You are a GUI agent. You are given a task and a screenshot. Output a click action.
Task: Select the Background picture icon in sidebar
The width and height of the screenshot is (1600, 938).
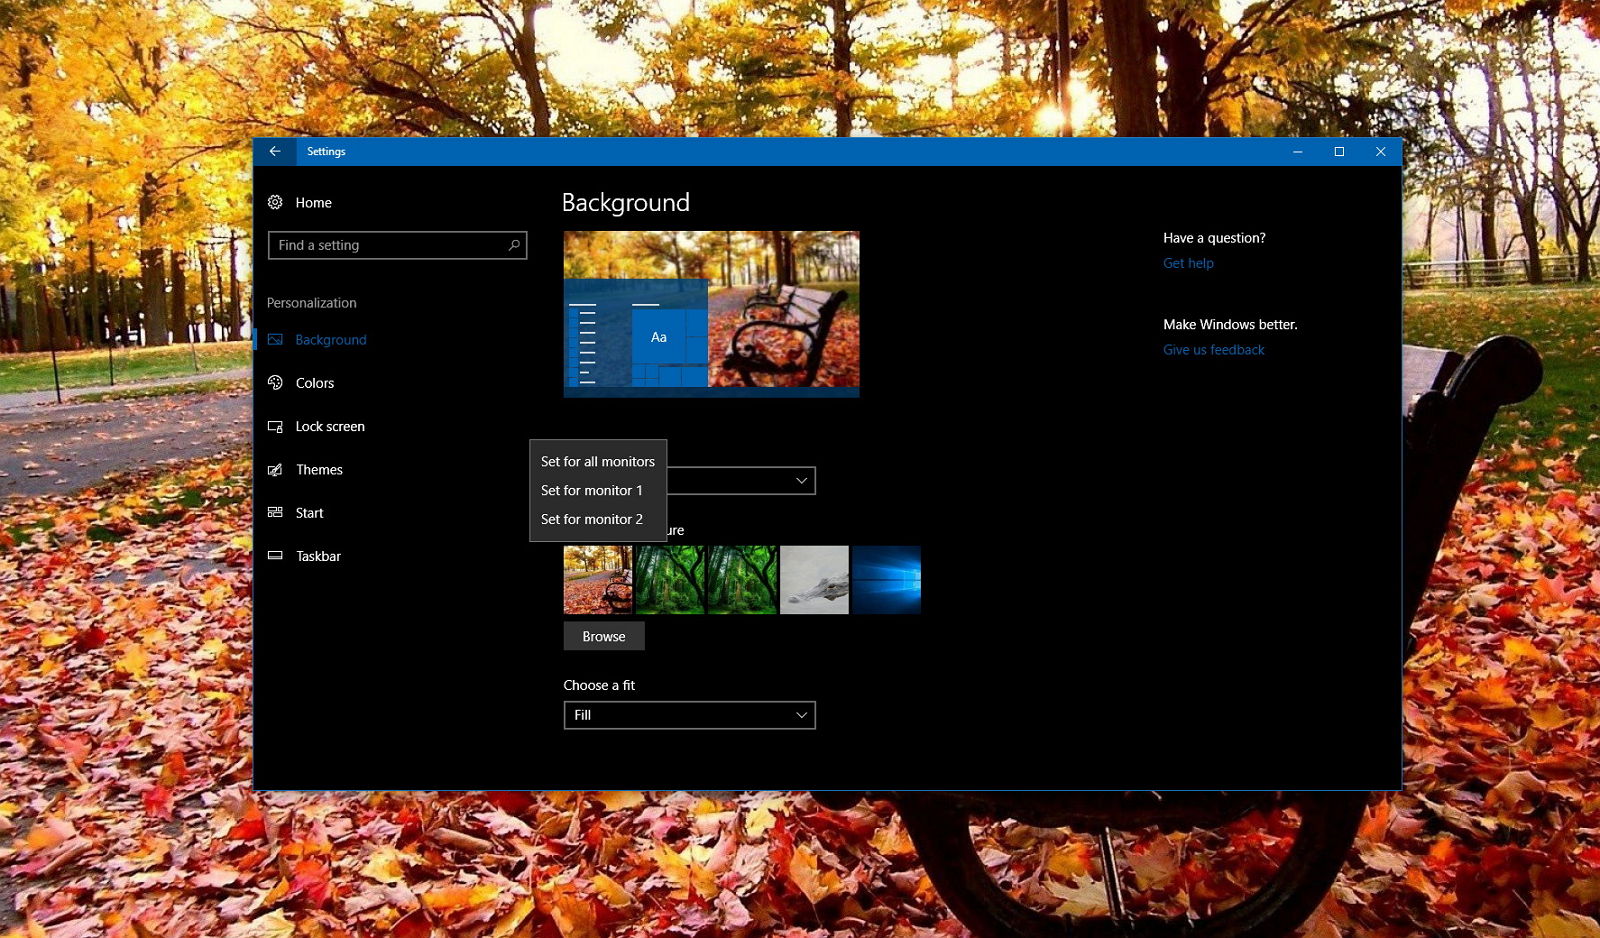tap(275, 340)
